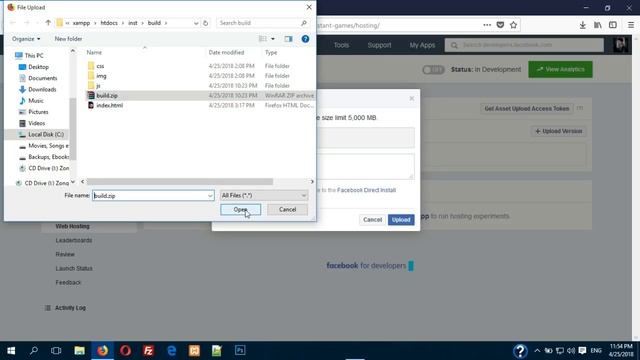Image resolution: width=640 pixels, height=360 pixels.
Task: Open page actions three-dot menu
Action: 487,25
